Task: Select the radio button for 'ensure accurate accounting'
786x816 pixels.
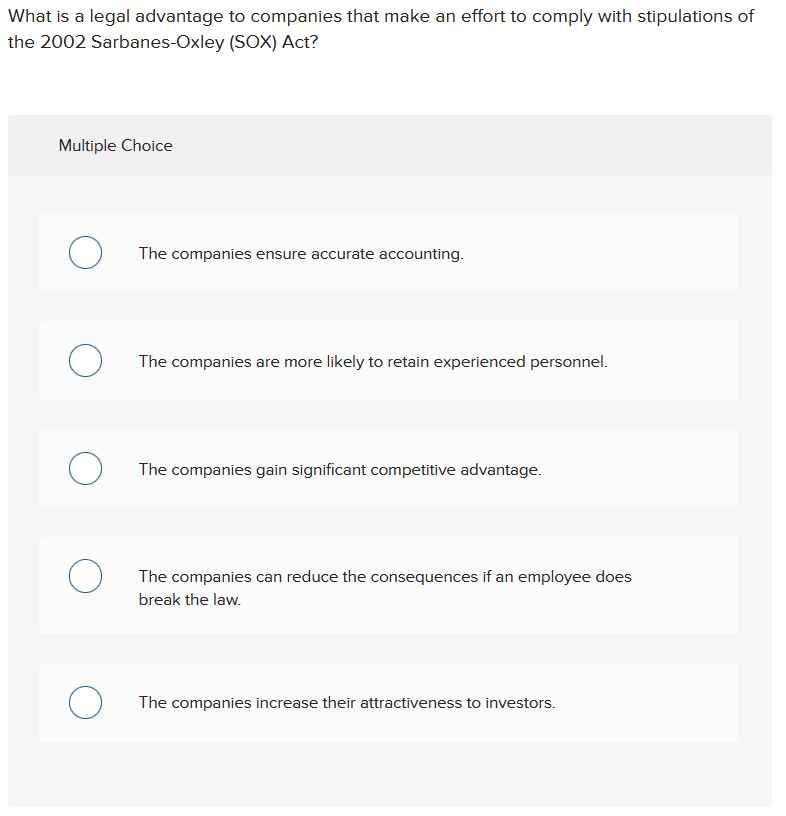Action: point(85,253)
